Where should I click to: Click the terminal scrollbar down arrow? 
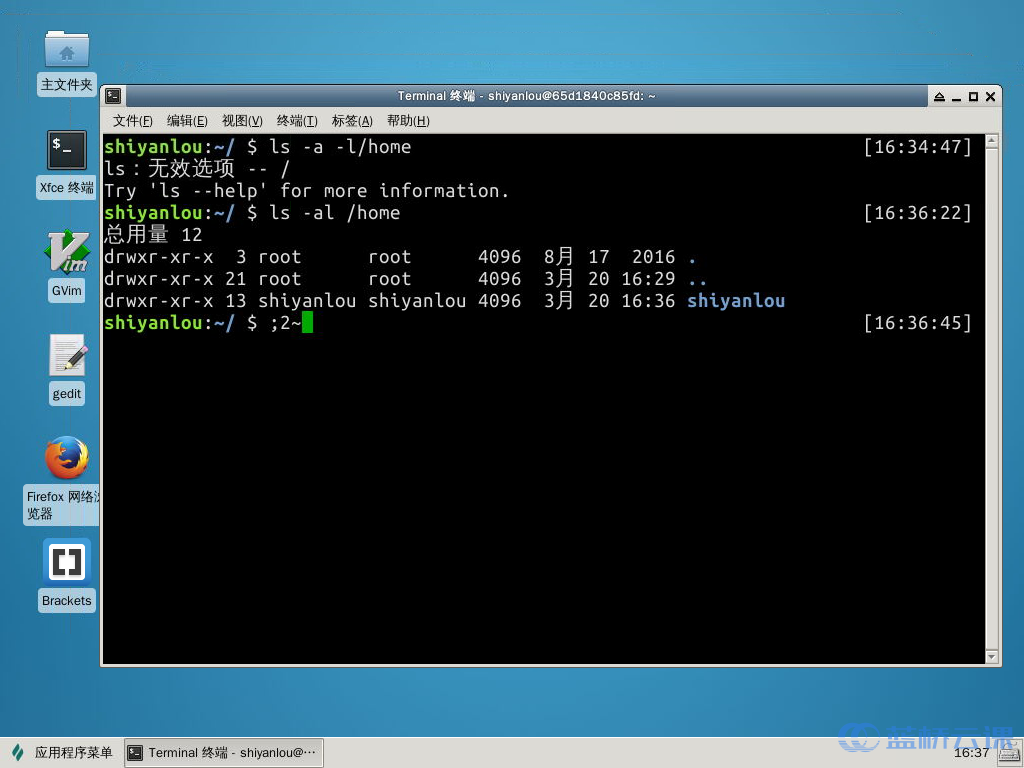[992, 657]
